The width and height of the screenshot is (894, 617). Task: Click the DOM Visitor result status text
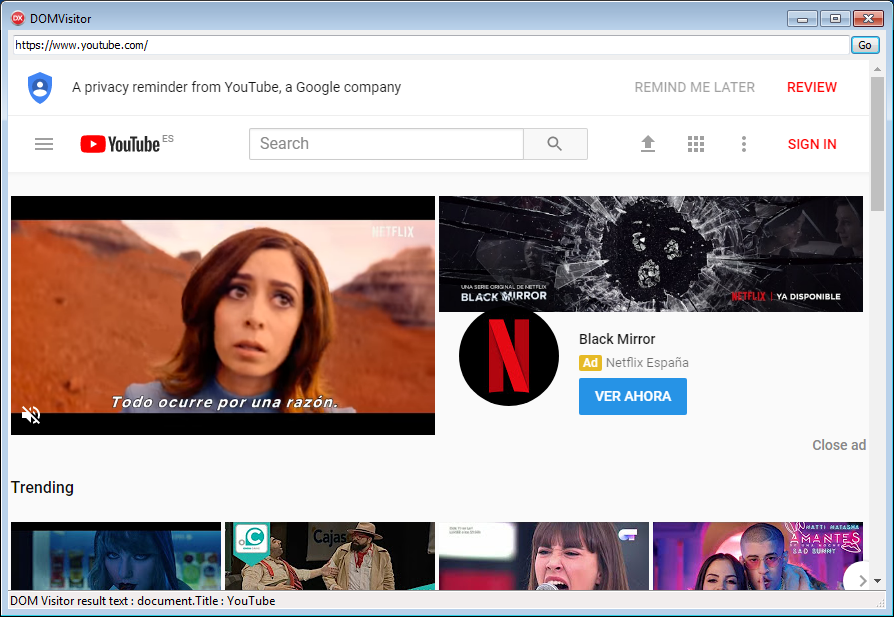pos(143,601)
